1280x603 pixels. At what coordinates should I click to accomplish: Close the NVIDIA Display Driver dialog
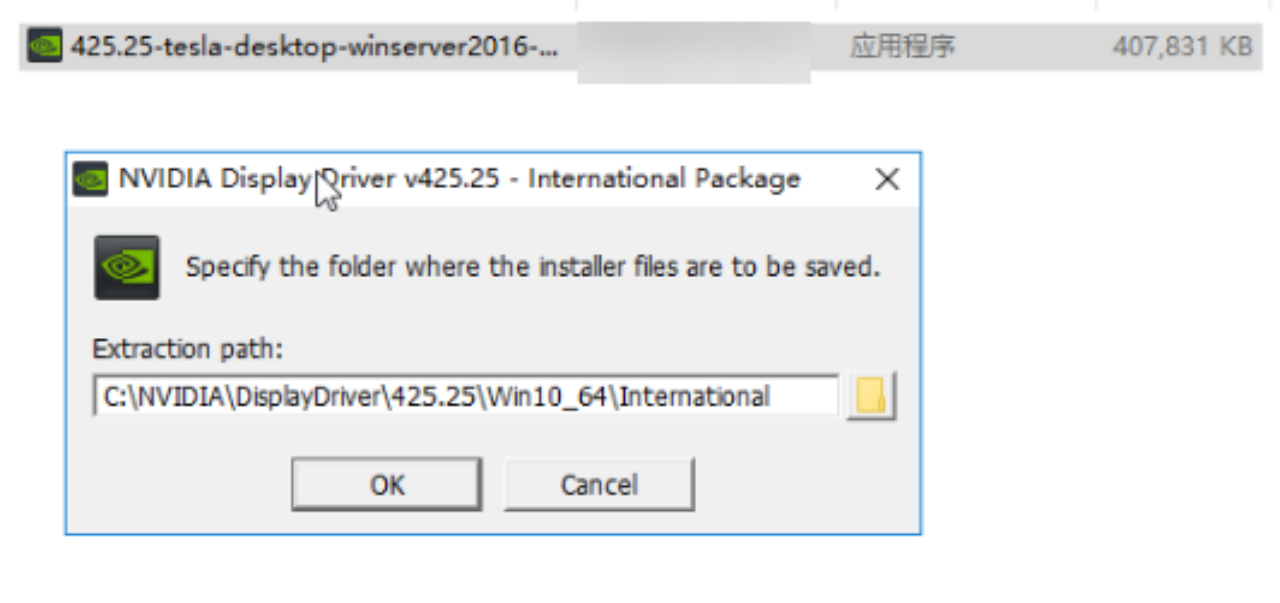[x=887, y=180]
